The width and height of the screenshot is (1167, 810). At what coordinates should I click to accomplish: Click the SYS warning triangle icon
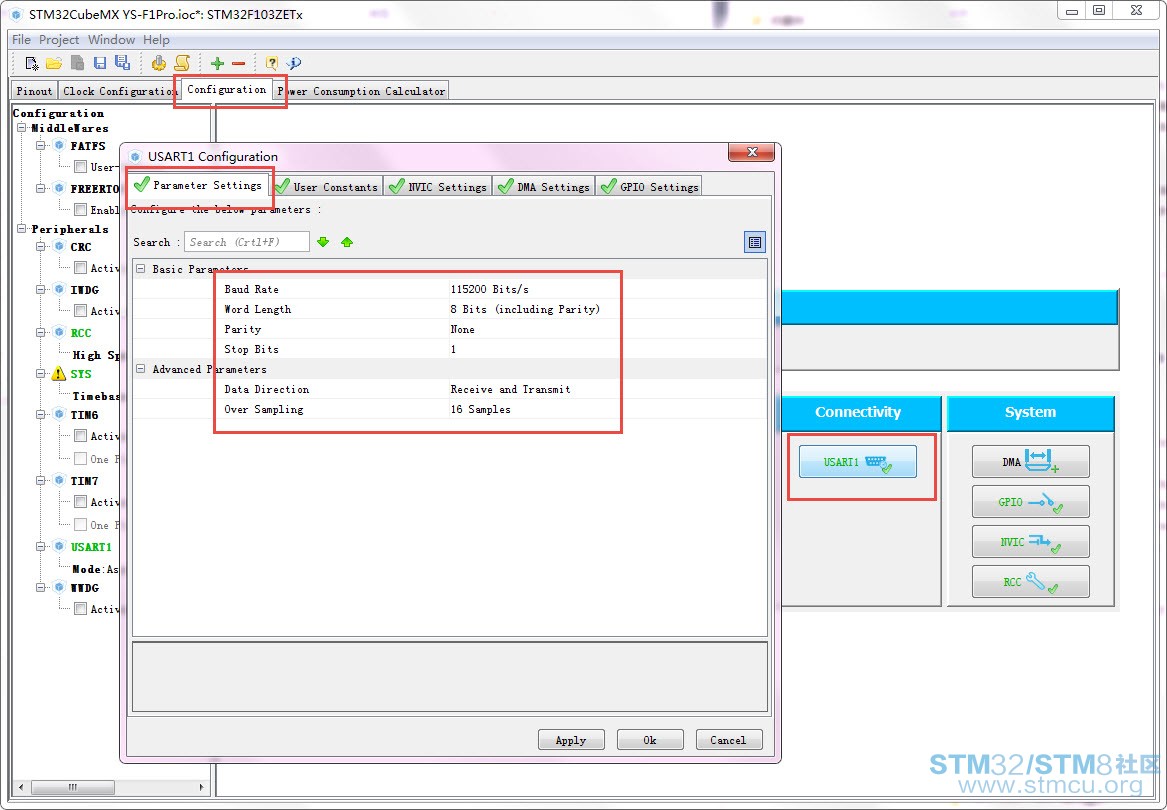[x=59, y=374]
